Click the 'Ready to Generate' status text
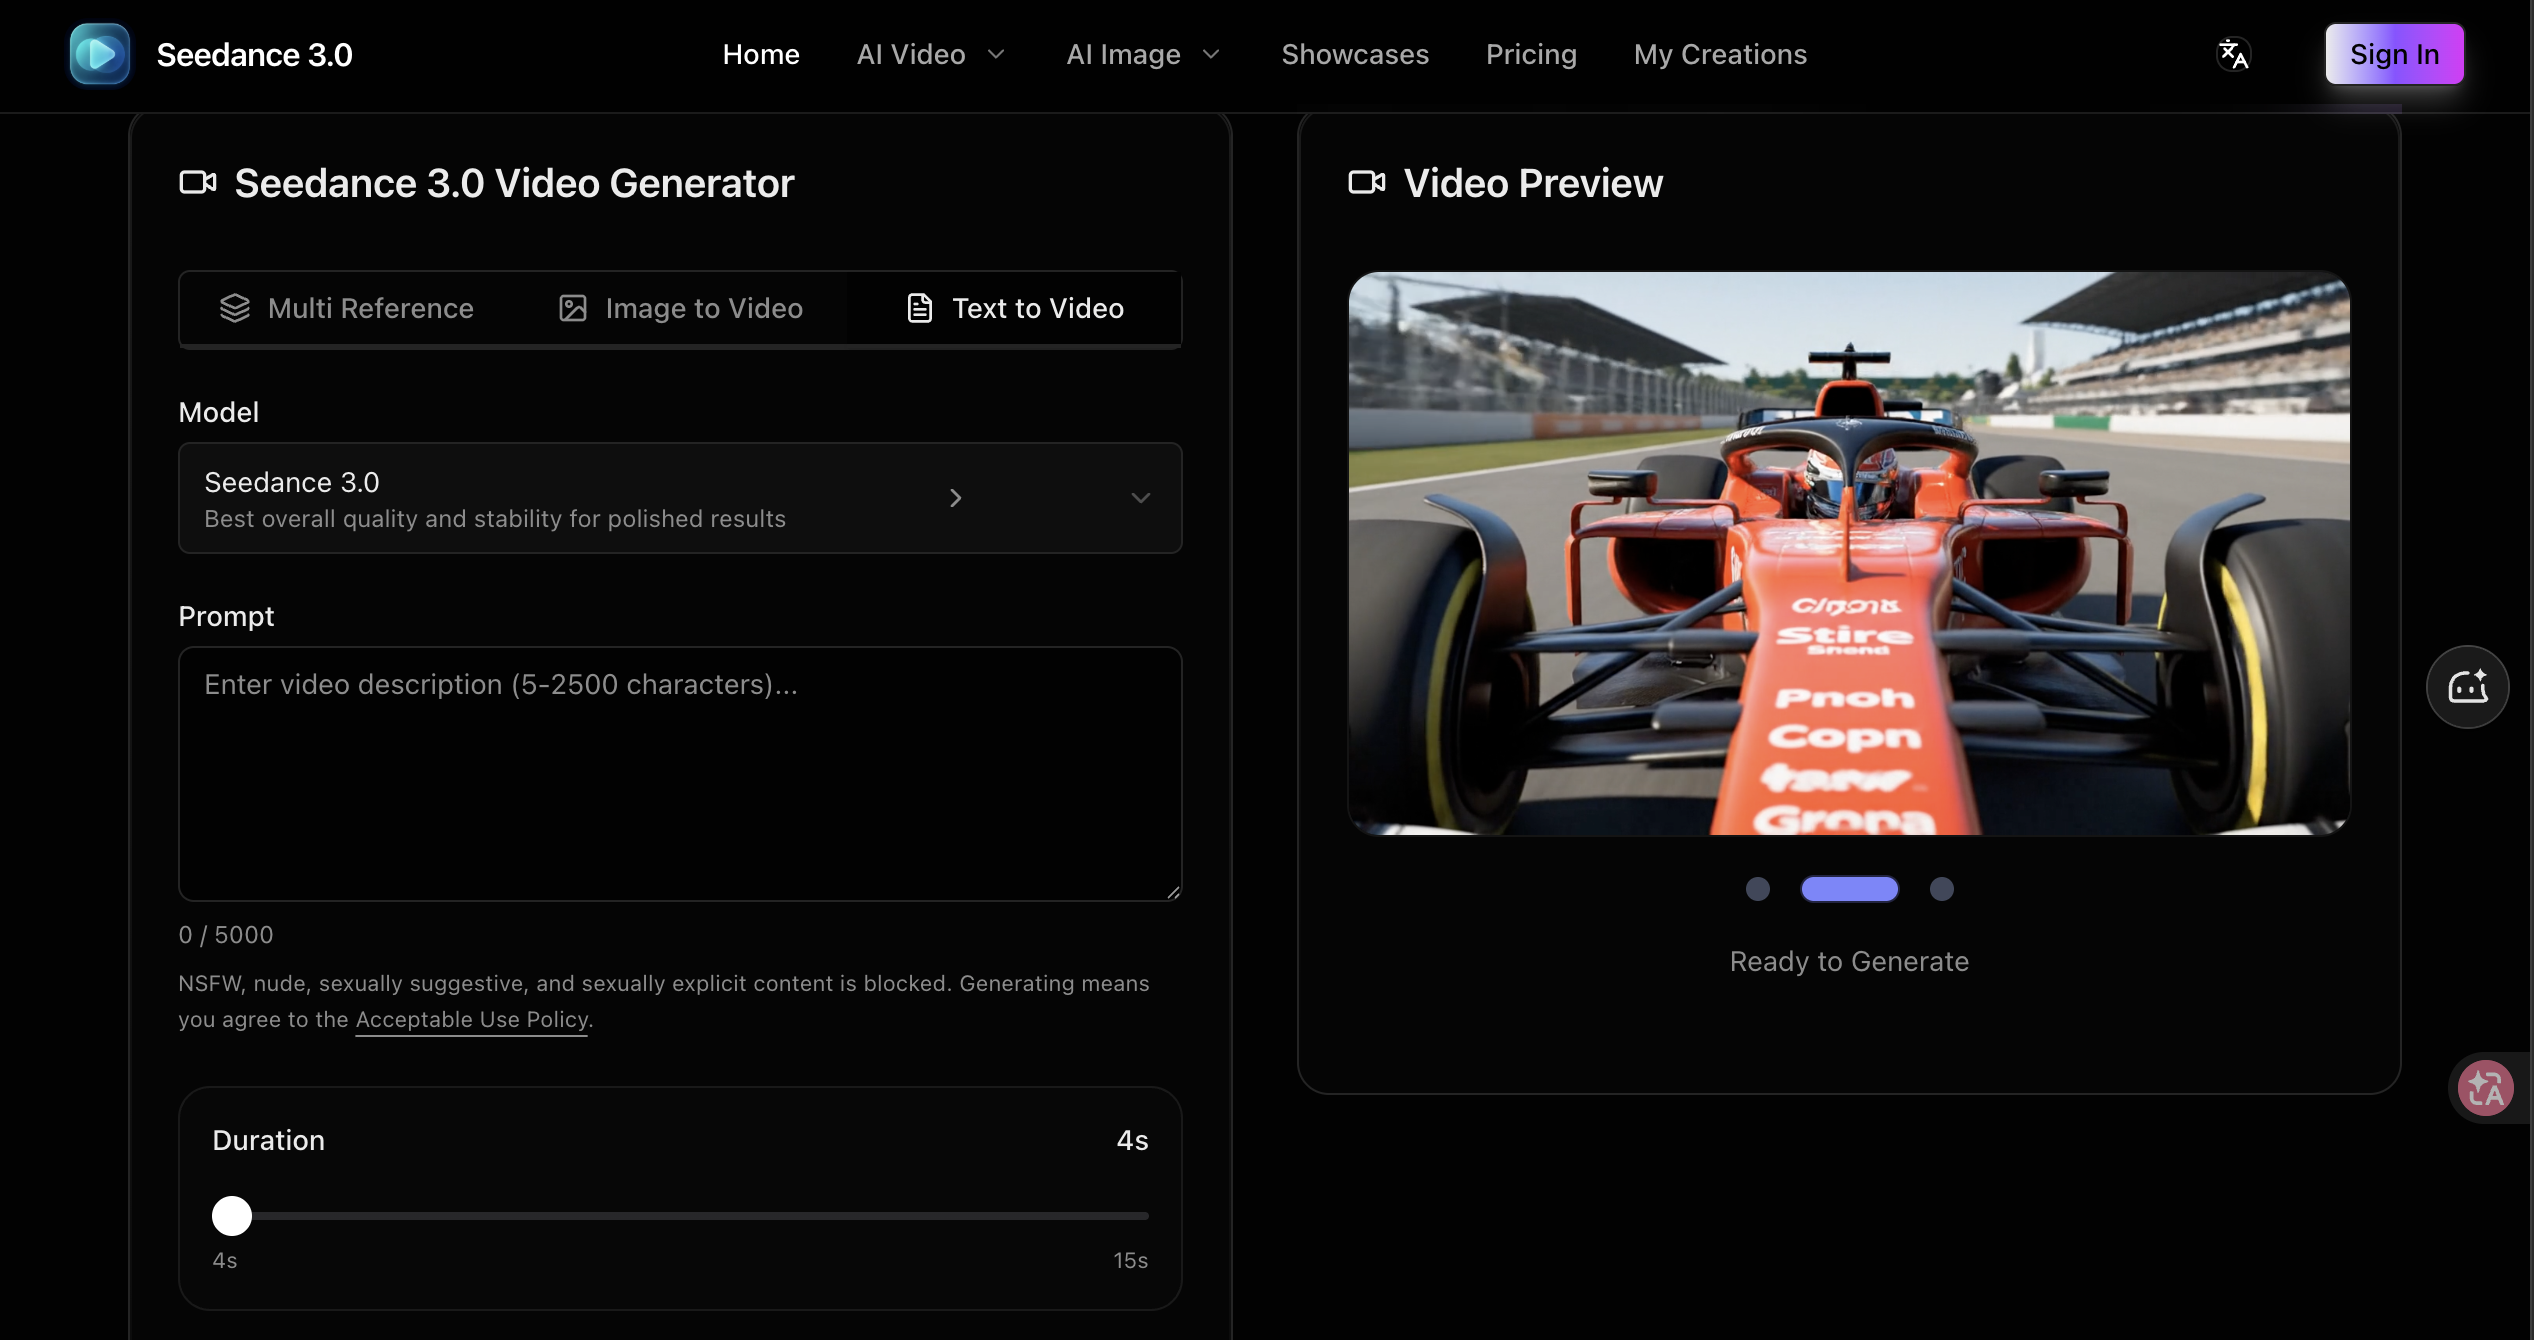The width and height of the screenshot is (2534, 1340). click(1849, 961)
